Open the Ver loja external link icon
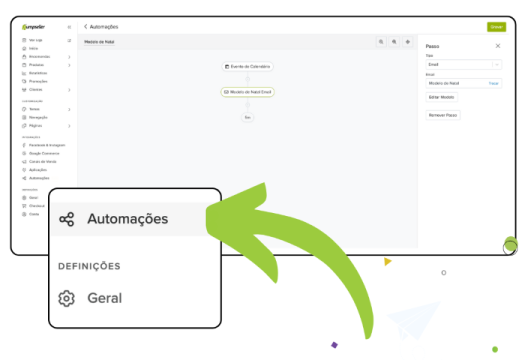The width and height of the screenshot is (525, 360). coord(69,40)
